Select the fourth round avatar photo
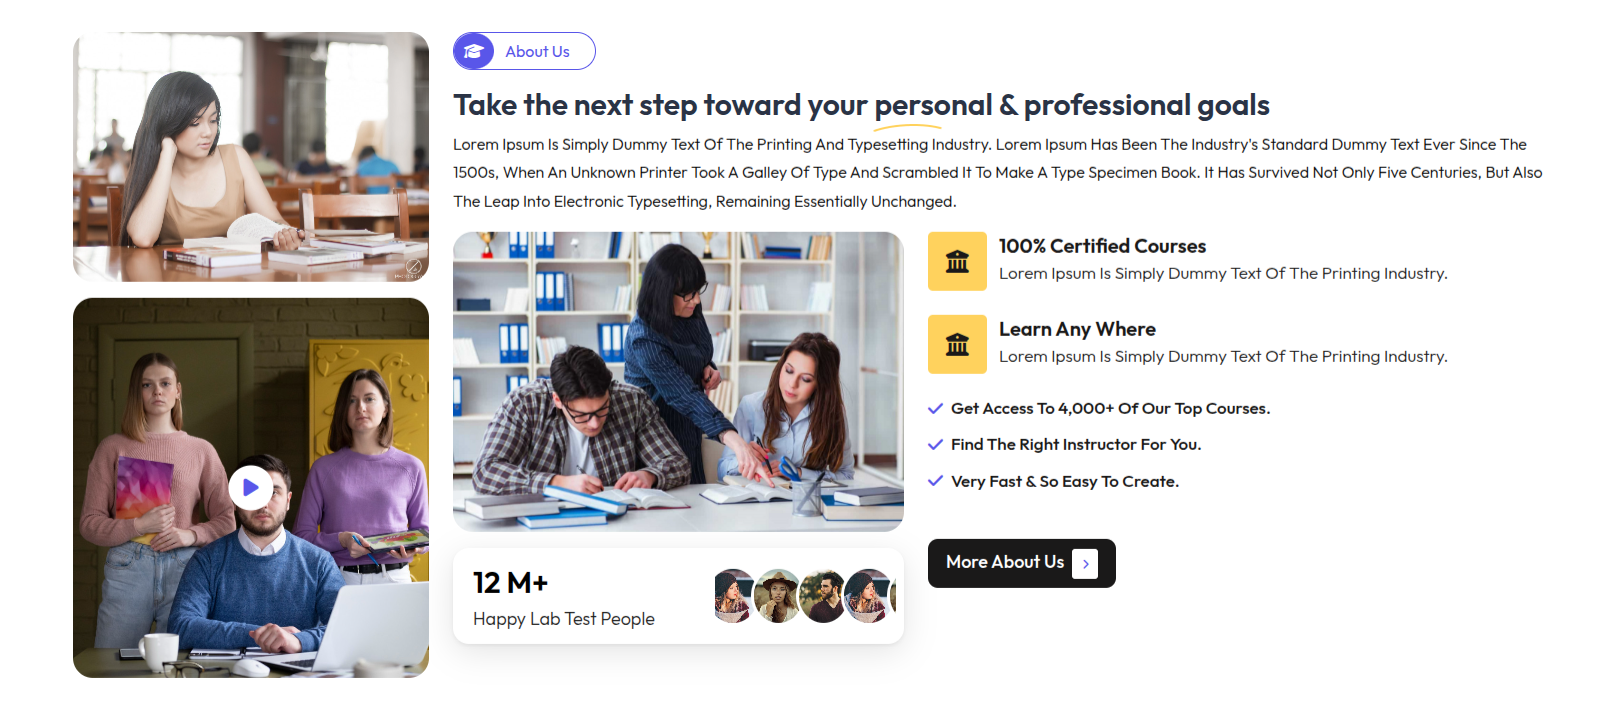 pos(868,596)
